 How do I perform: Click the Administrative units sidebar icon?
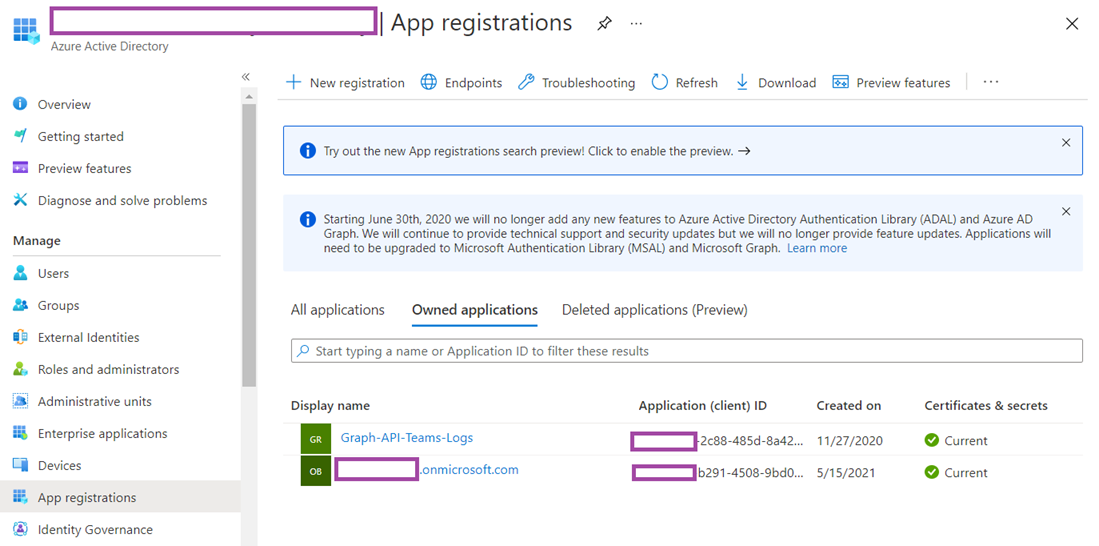pos(20,401)
